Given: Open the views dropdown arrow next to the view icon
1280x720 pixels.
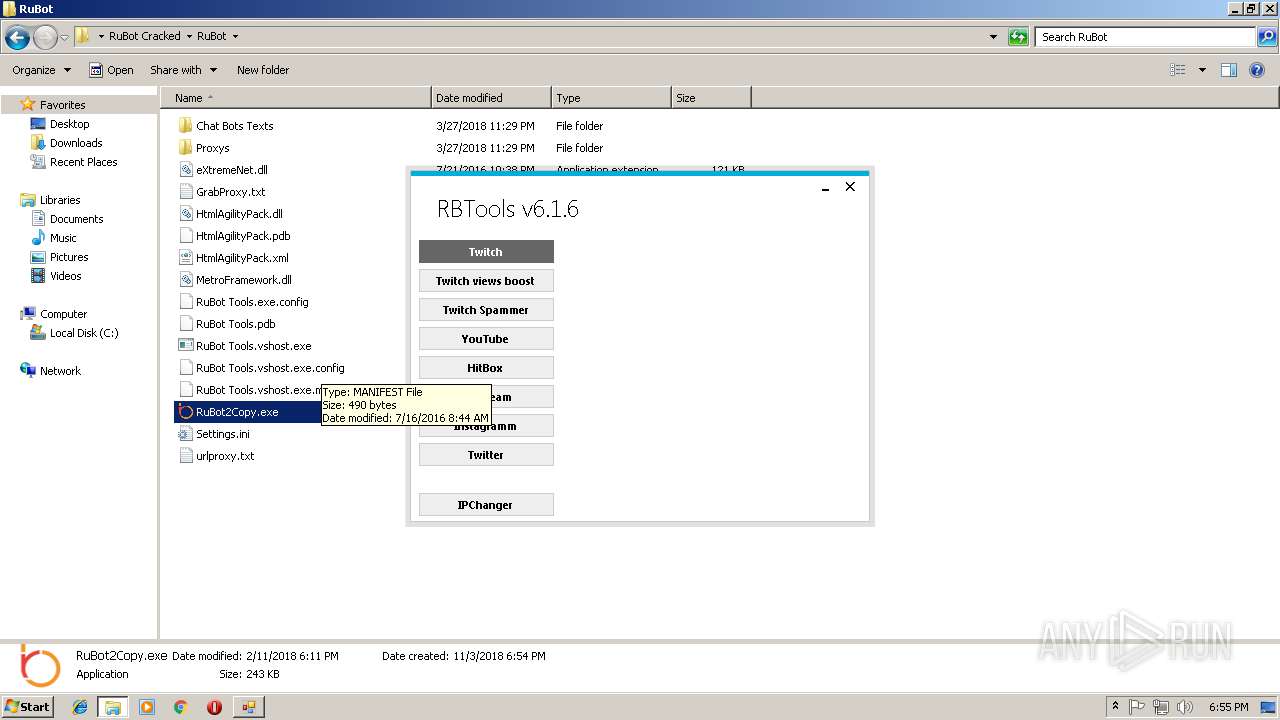Looking at the screenshot, I should click(1202, 70).
